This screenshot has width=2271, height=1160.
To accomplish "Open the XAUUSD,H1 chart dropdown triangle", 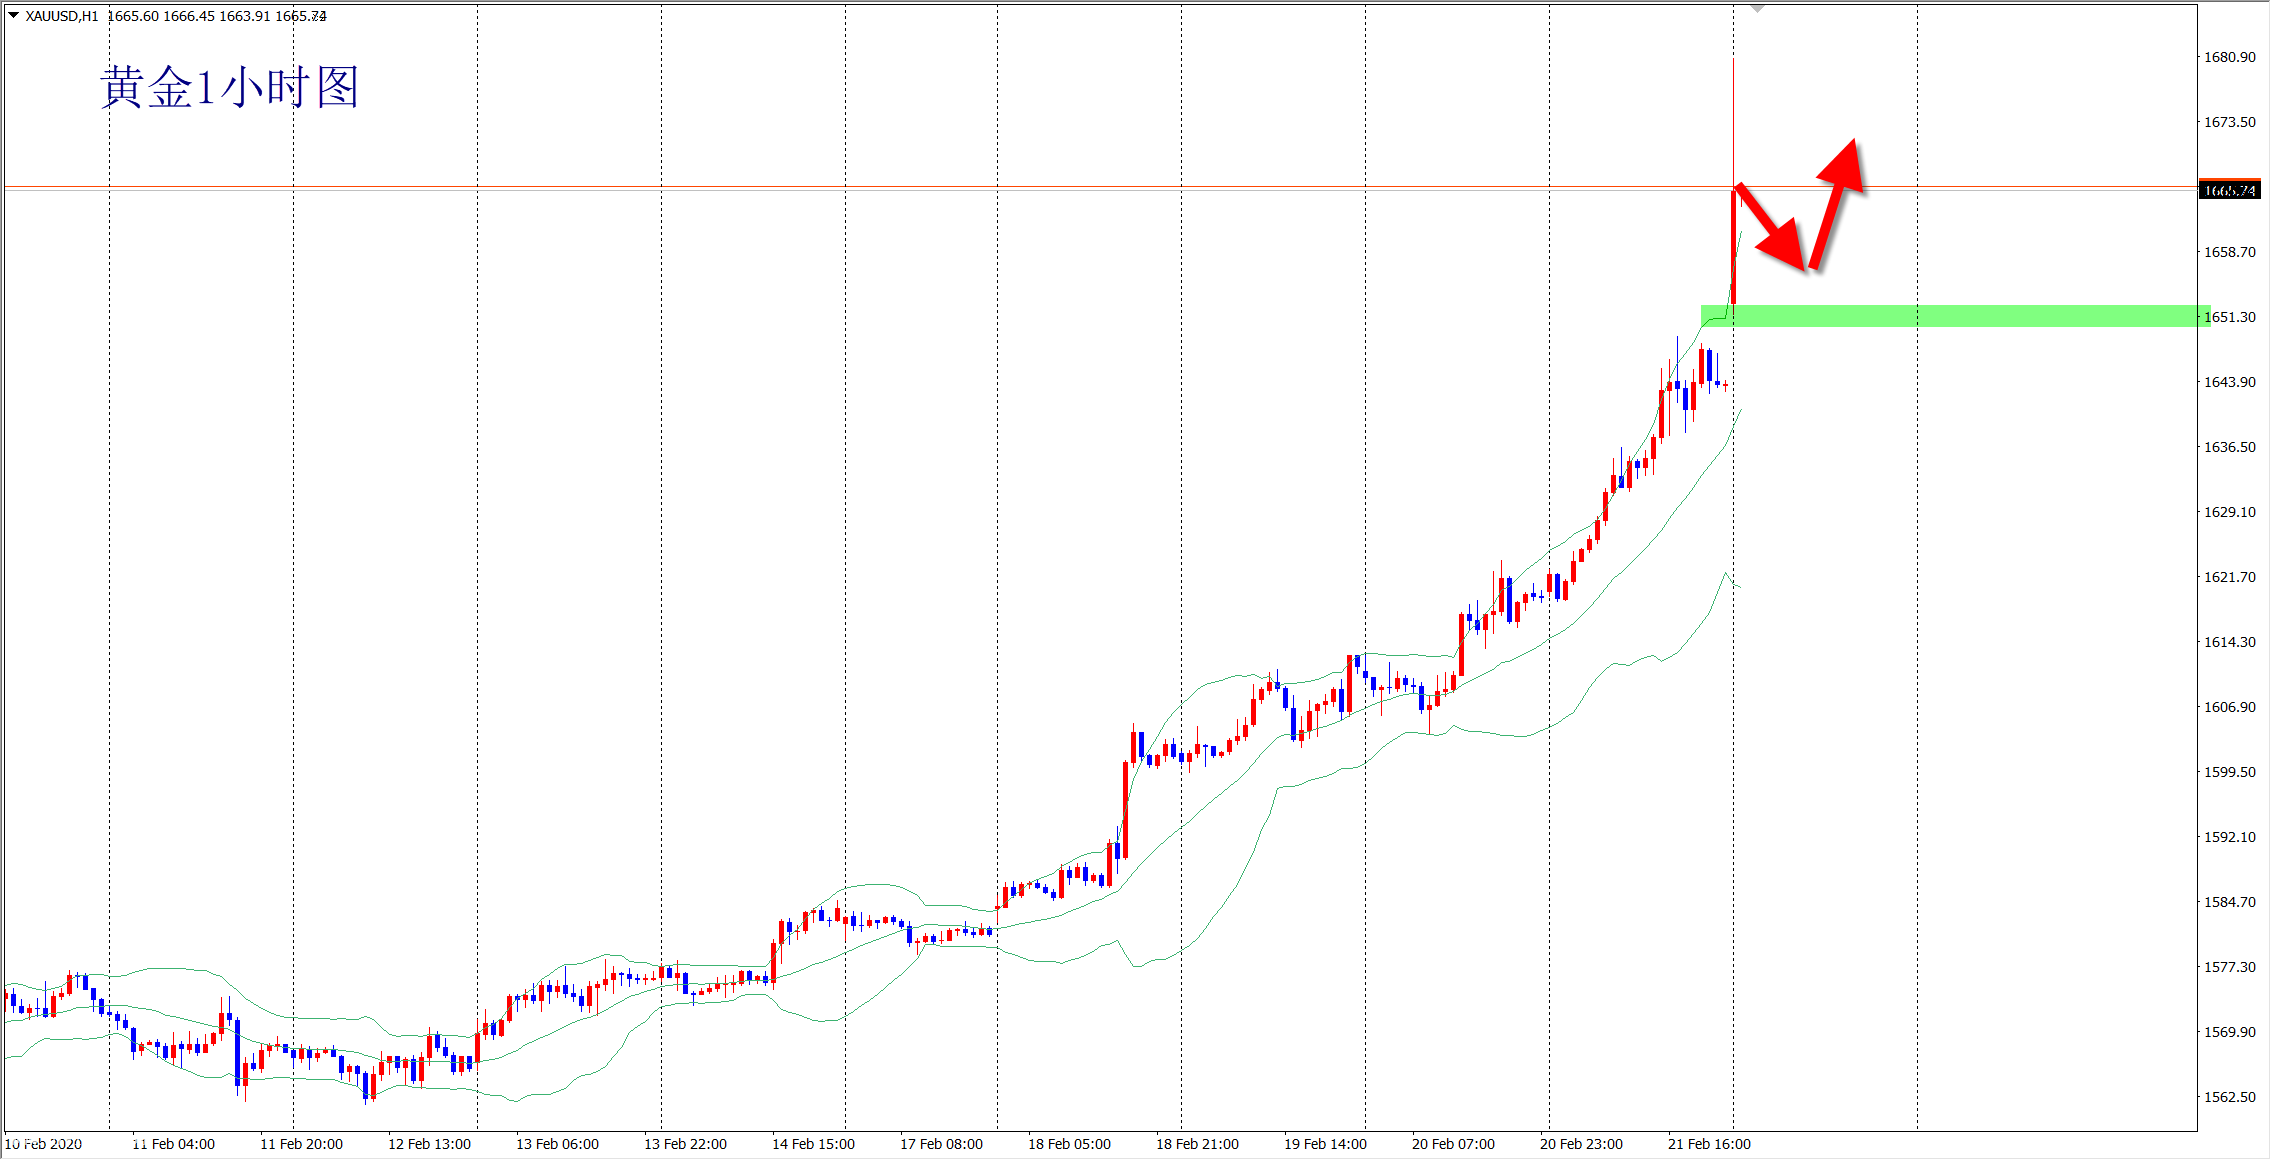I will (14, 15).
